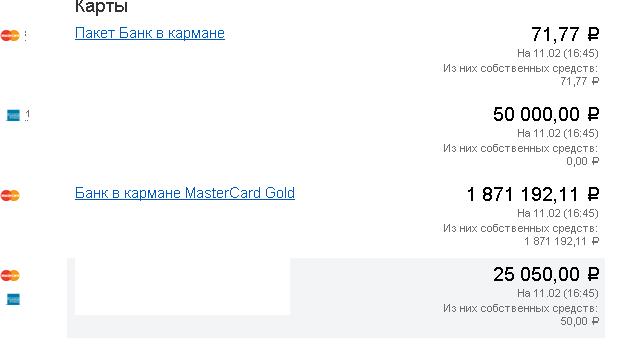This screenshot has width=642, height=363.
Task: Select the blank white card name box
Action: click(x=183, y=286)
